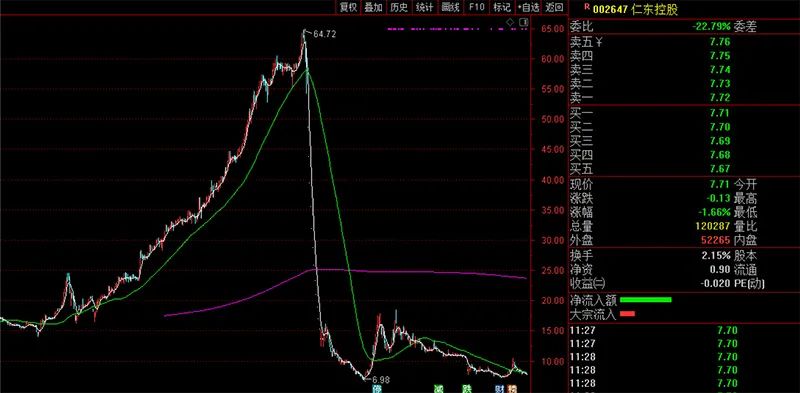Click the square panel icon near diamond
Screen dimensions: 800x393
(x=523, y=22)
